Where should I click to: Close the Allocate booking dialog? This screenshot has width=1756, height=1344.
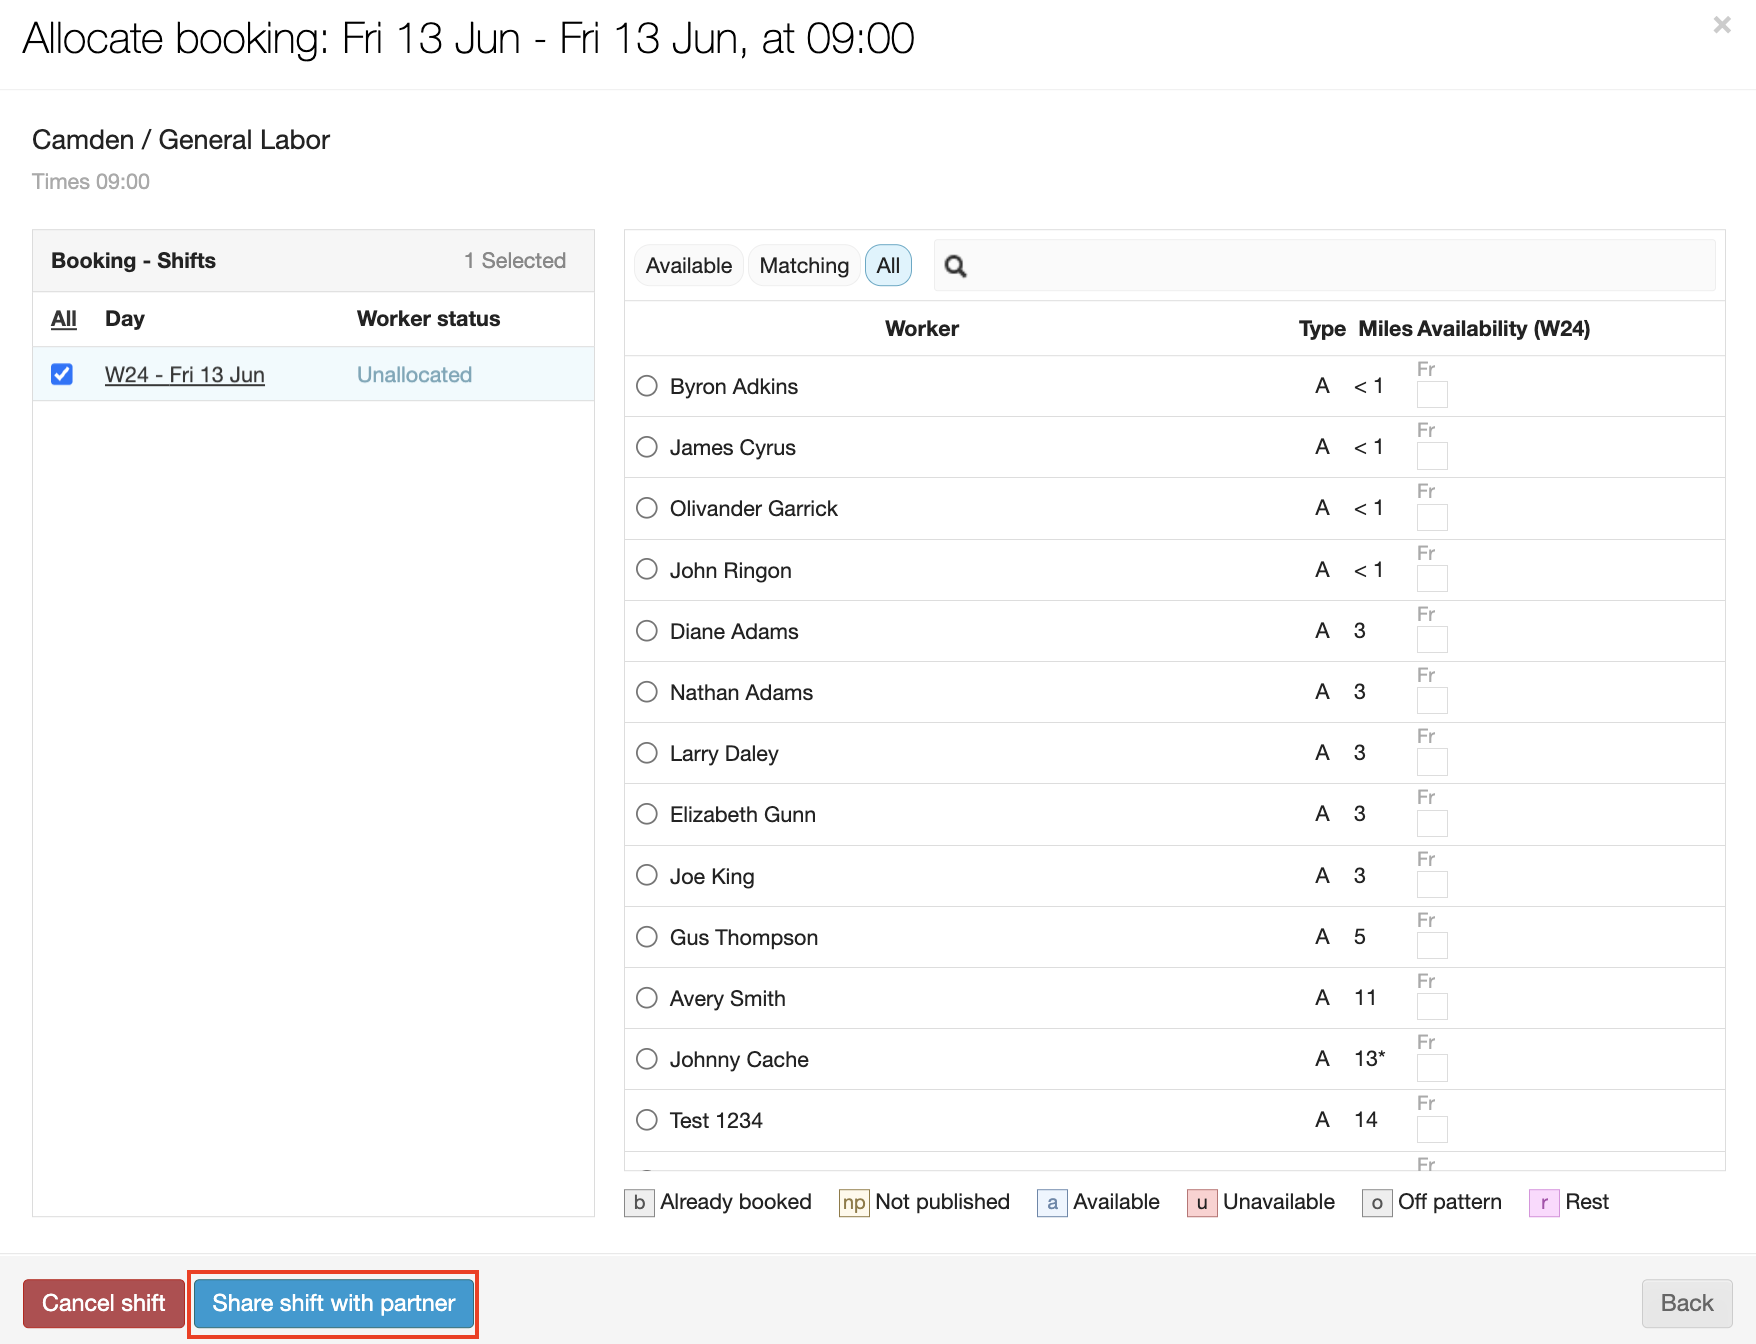(x=1722, y=25)
